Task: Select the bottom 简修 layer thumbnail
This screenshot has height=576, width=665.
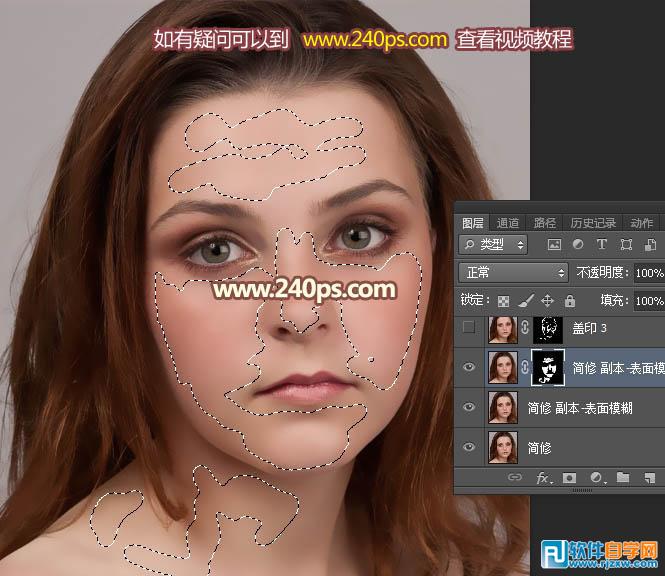Action: [503, 447]
